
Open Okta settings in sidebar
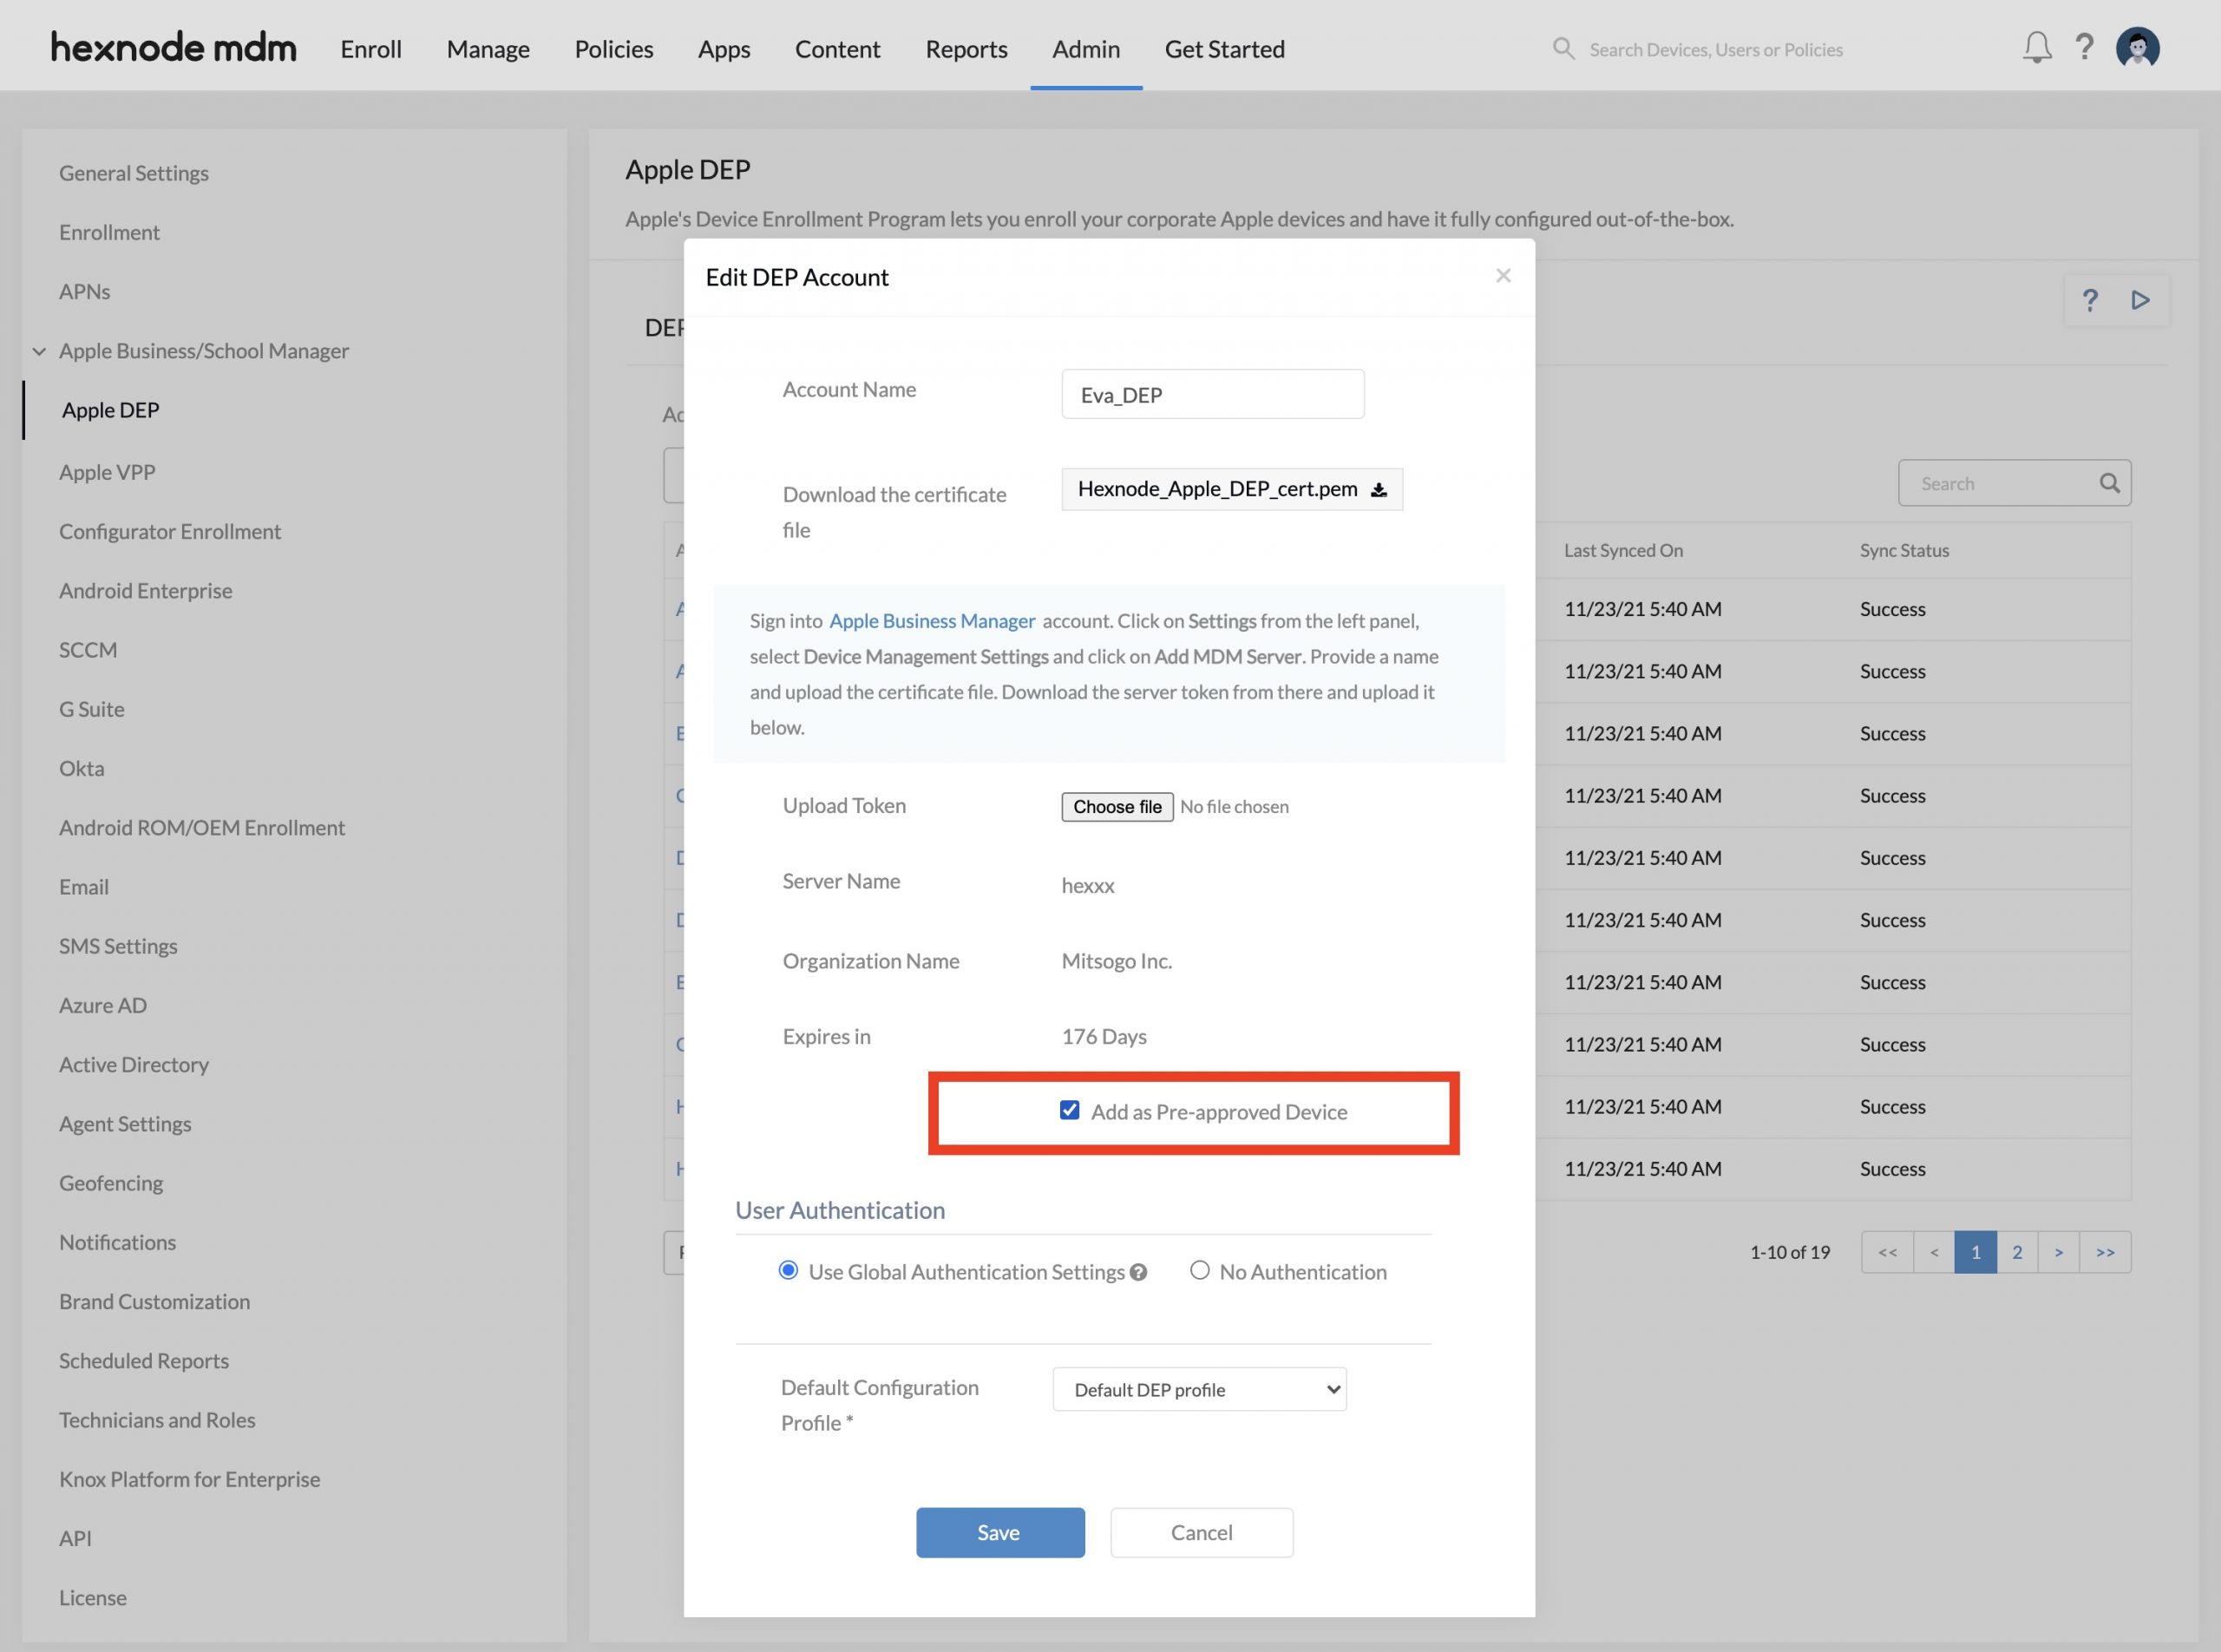click(x=81, y=768)
